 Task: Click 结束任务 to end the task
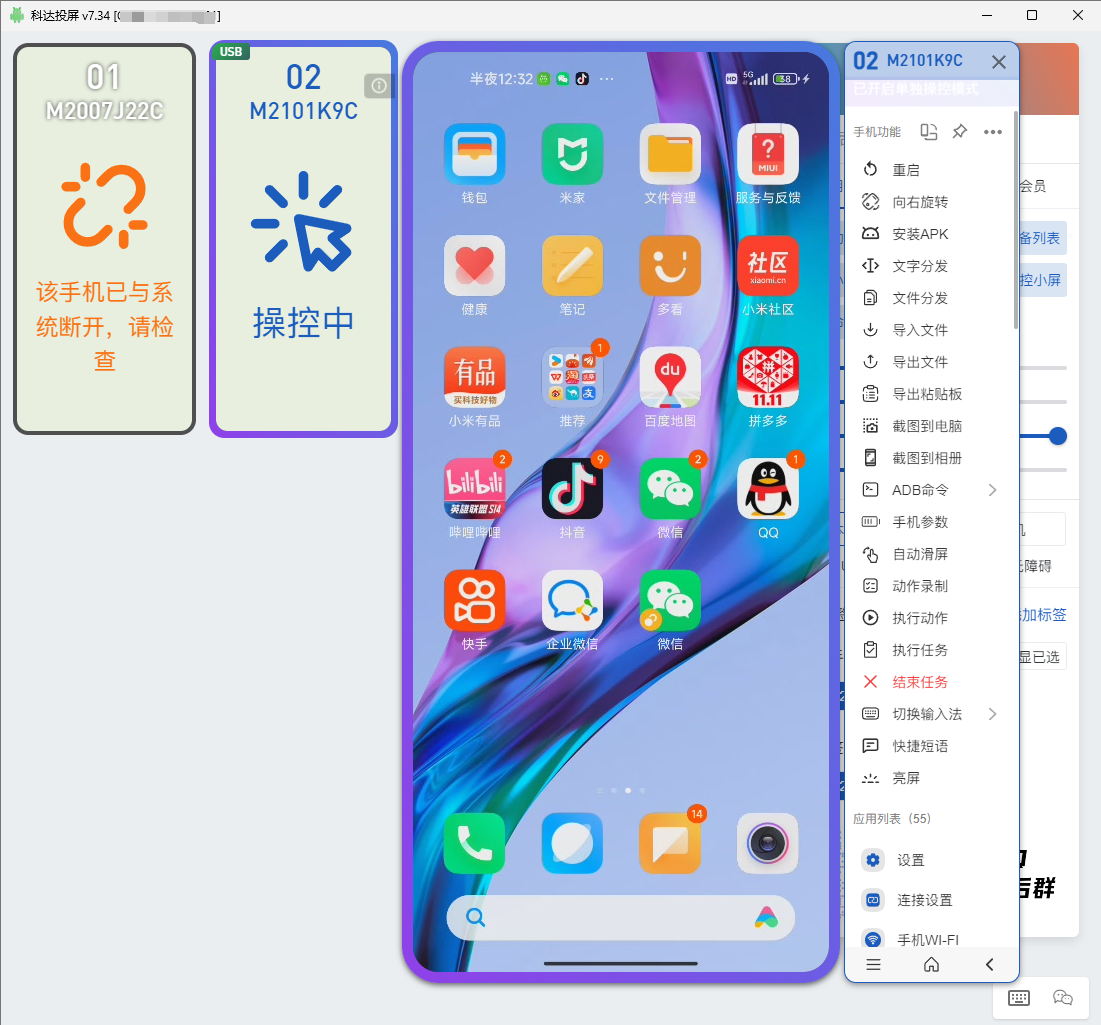930,682
